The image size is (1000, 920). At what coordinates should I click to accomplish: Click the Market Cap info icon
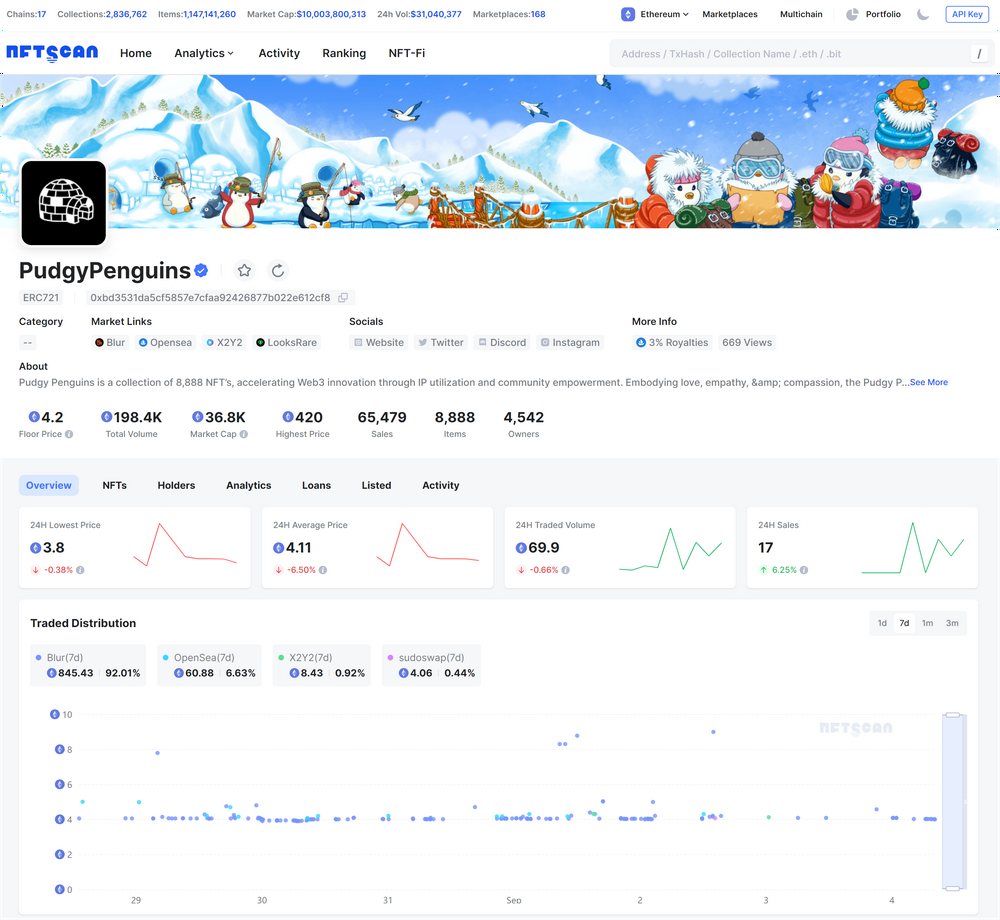[x=243, y=434]
